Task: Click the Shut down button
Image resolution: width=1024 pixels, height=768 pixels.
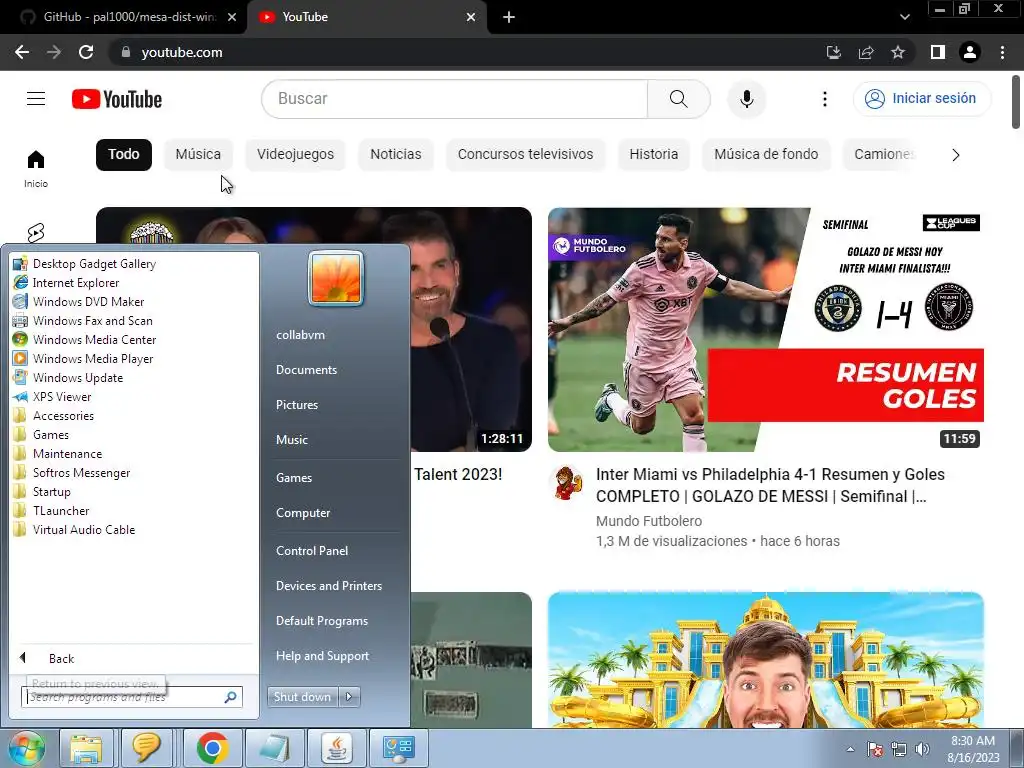Action: tap(302, 697)
